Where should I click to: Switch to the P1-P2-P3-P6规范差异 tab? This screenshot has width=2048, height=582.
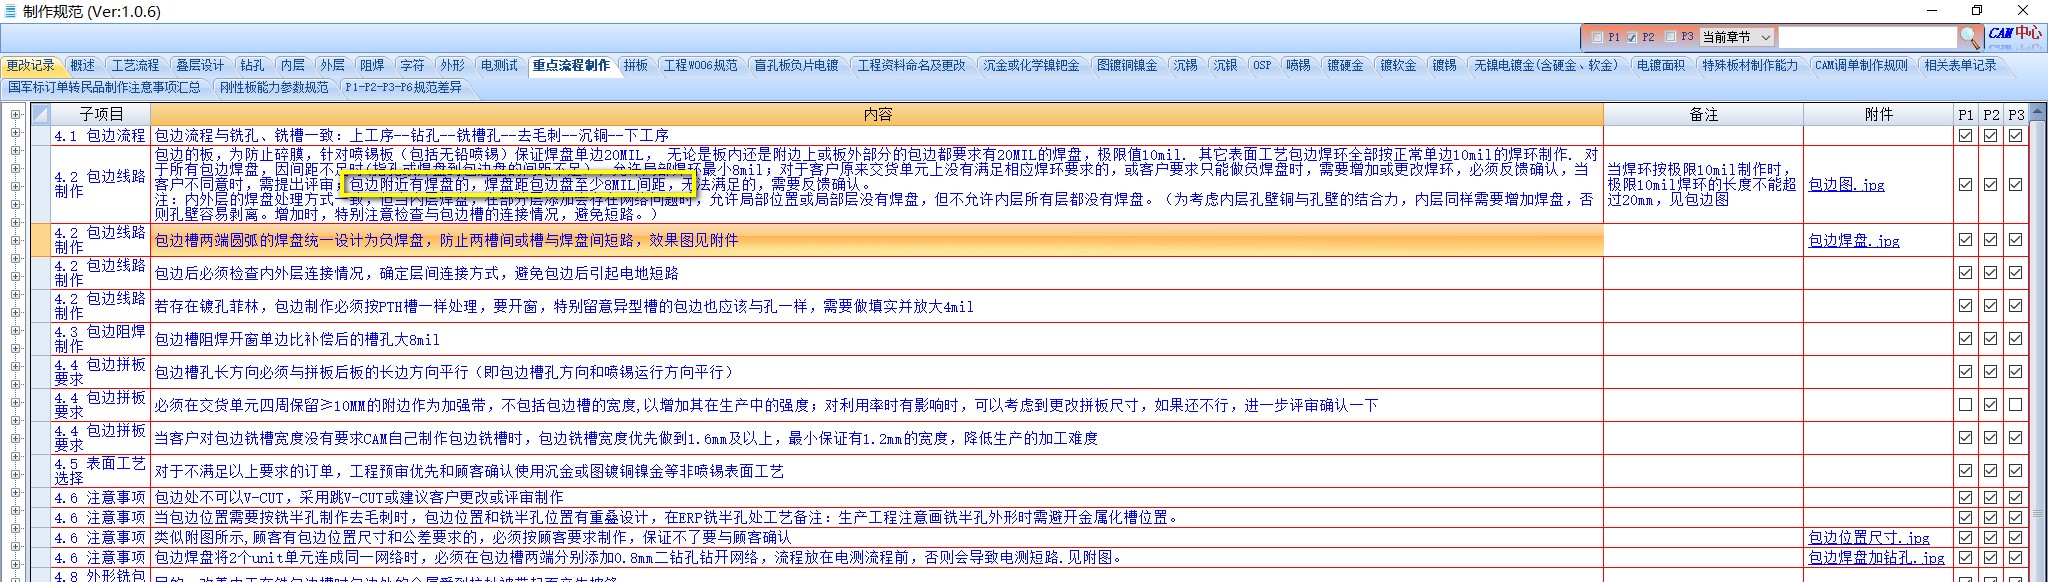[403, 87]
